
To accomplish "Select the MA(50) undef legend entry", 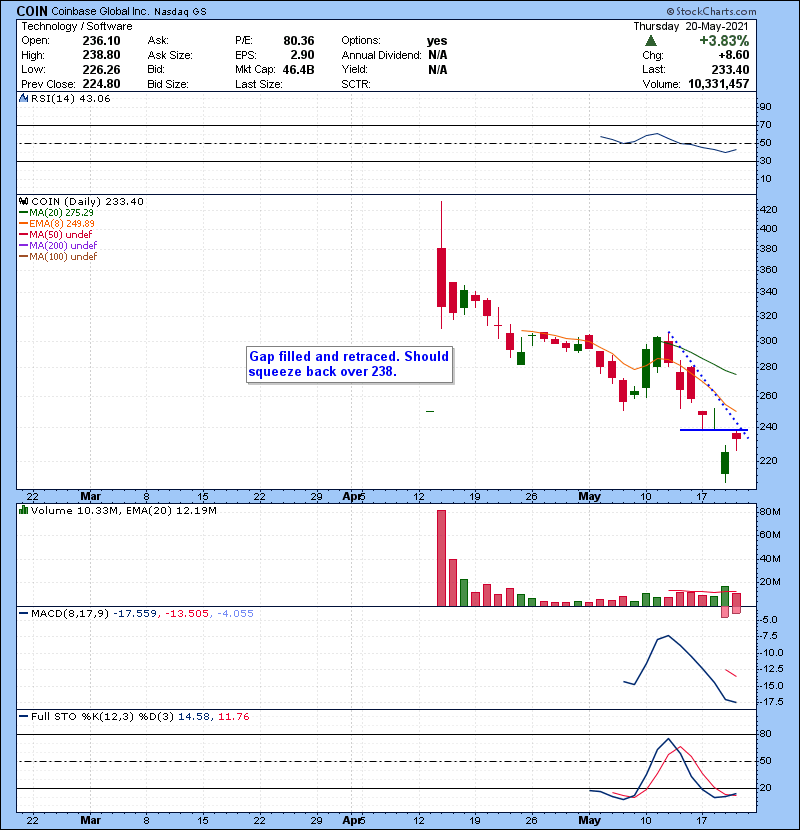I will (x=56, y=234).
